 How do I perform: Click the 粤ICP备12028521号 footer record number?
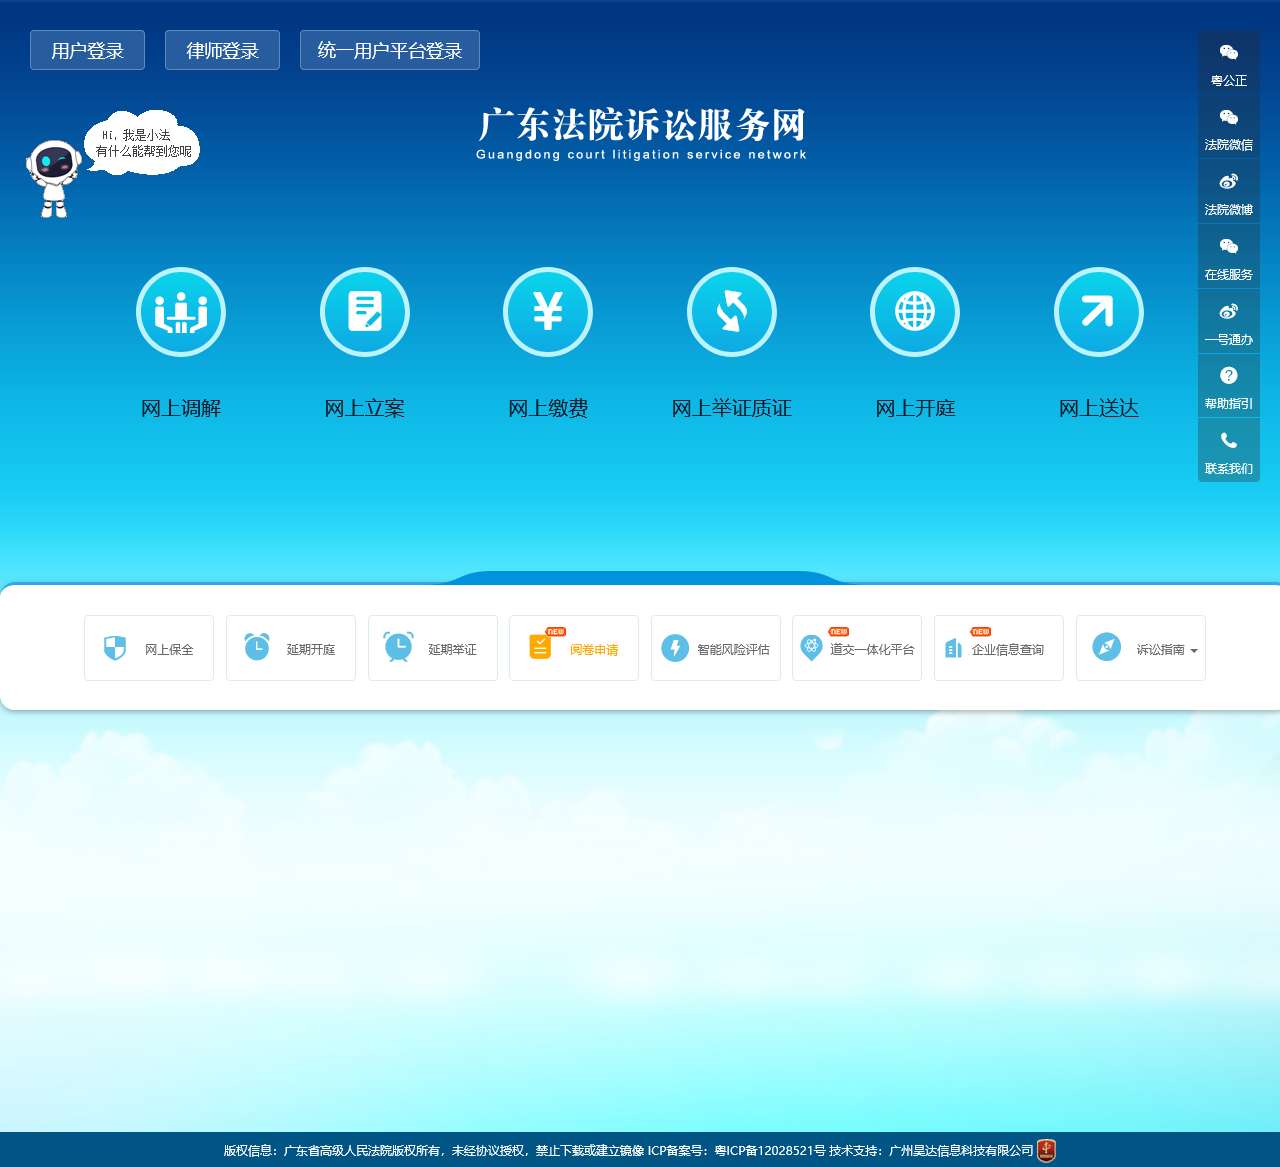pyautogui.click(x=767, y=1150)
